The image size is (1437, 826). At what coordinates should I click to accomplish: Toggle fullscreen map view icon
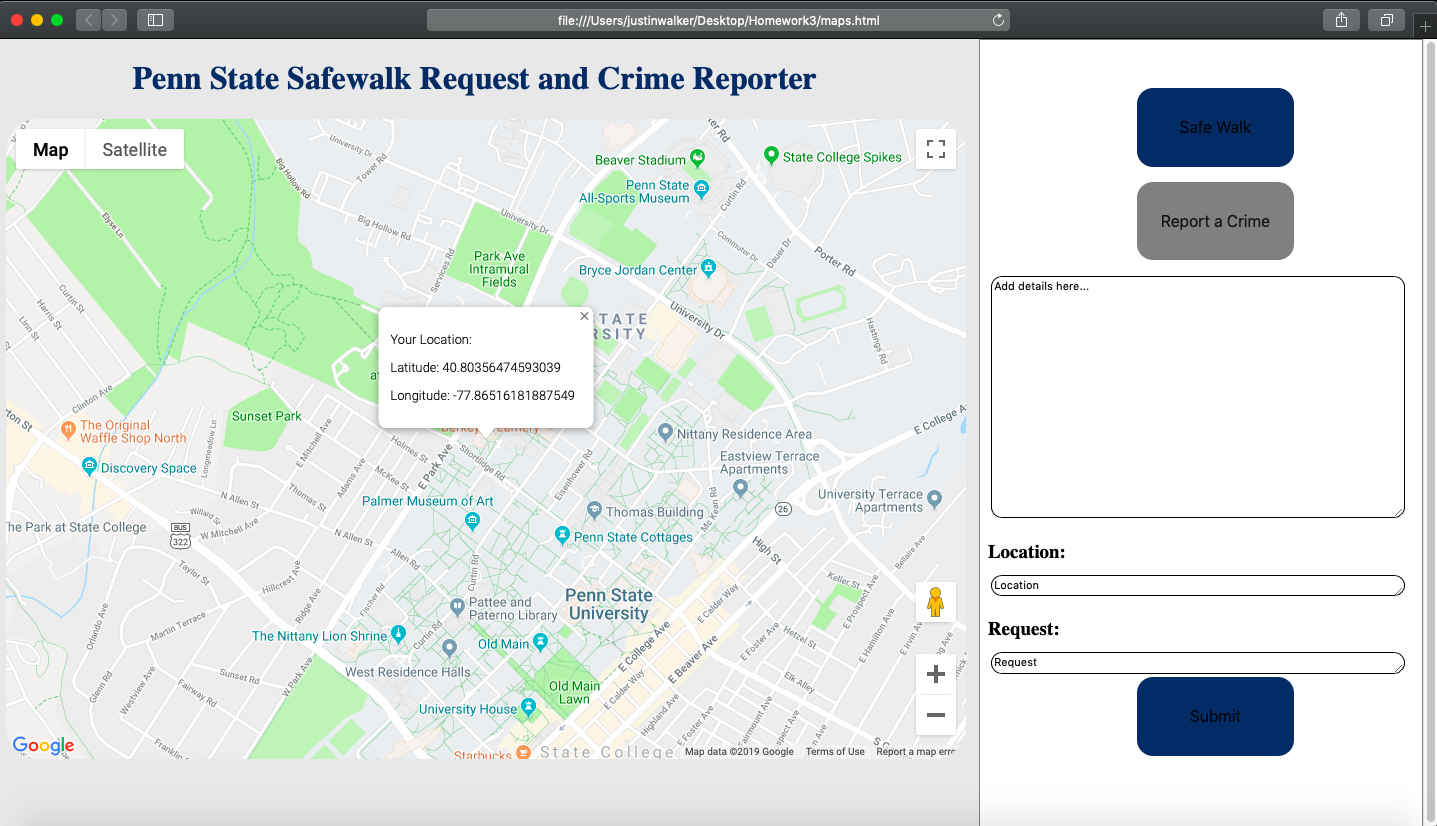tap(936, 149)
